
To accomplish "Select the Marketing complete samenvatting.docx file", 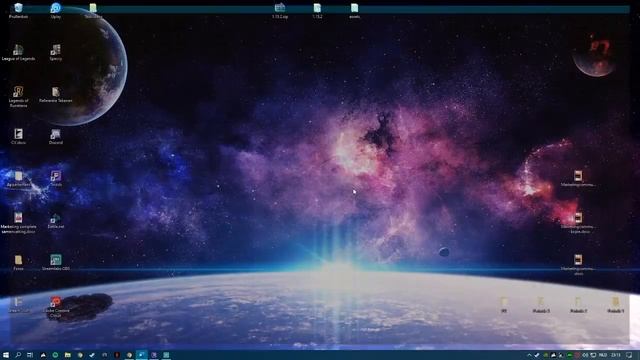I will (x=18, y=223).
